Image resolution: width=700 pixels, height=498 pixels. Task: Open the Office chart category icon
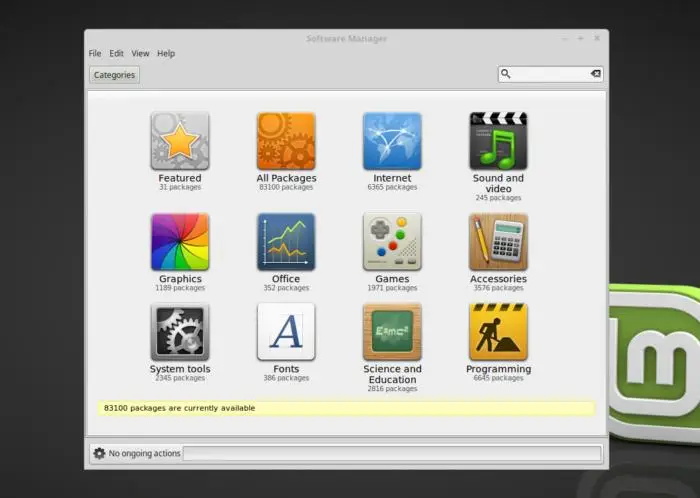[286, 242]
